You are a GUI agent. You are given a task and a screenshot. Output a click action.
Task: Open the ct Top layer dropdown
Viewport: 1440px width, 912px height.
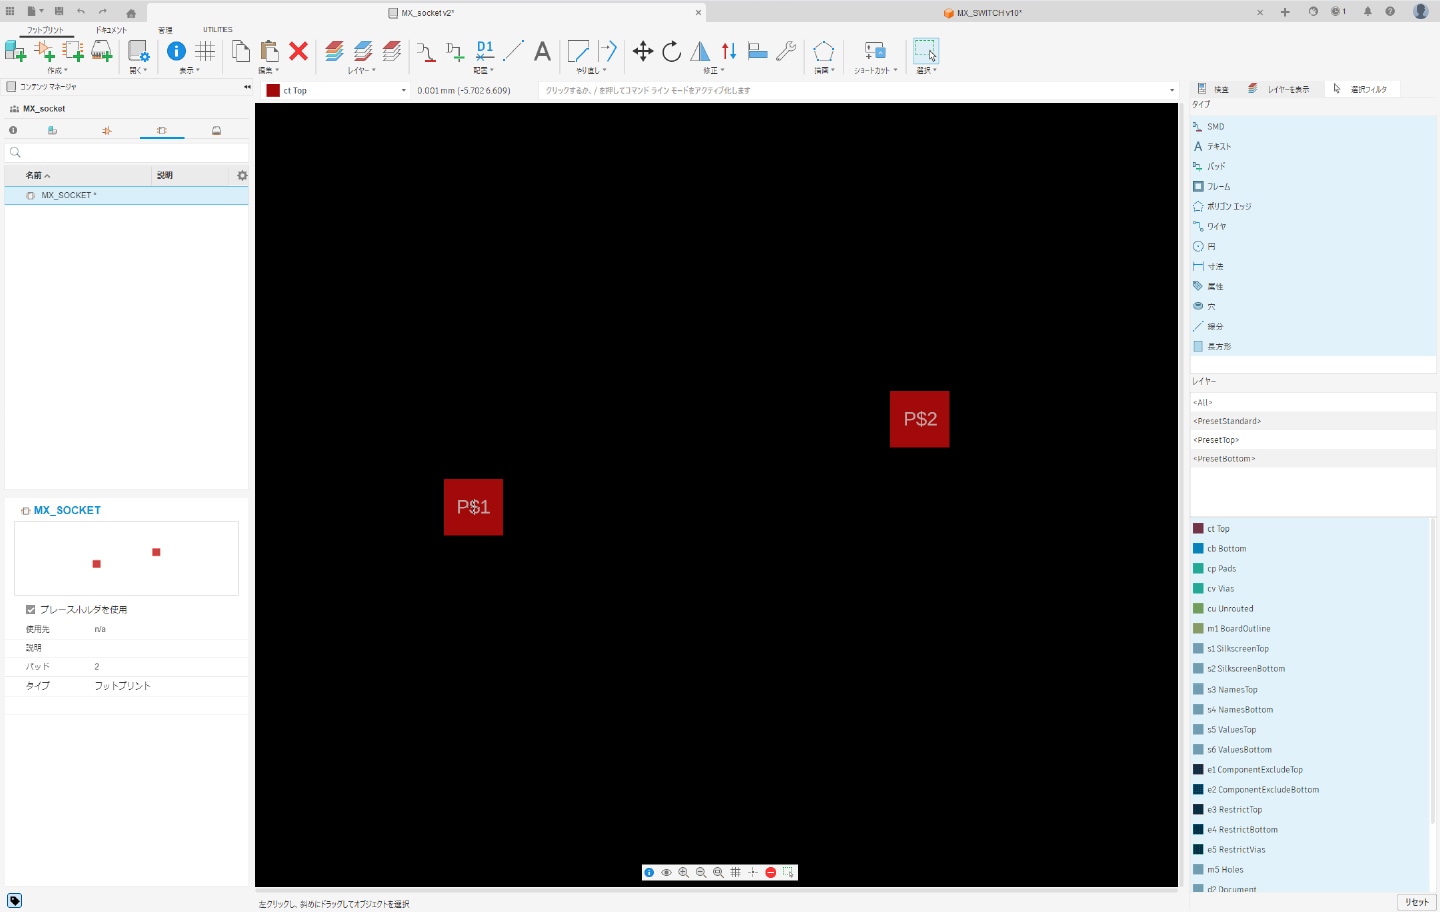tap(404, 91)
